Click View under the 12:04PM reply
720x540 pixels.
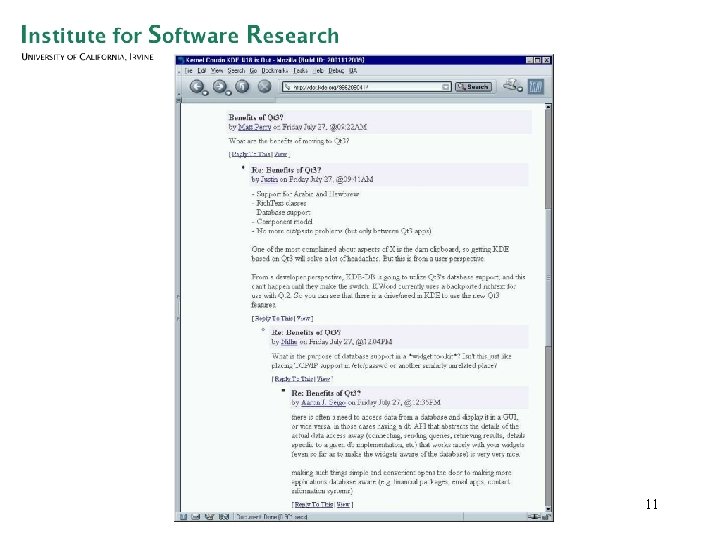tap(323, 379)
